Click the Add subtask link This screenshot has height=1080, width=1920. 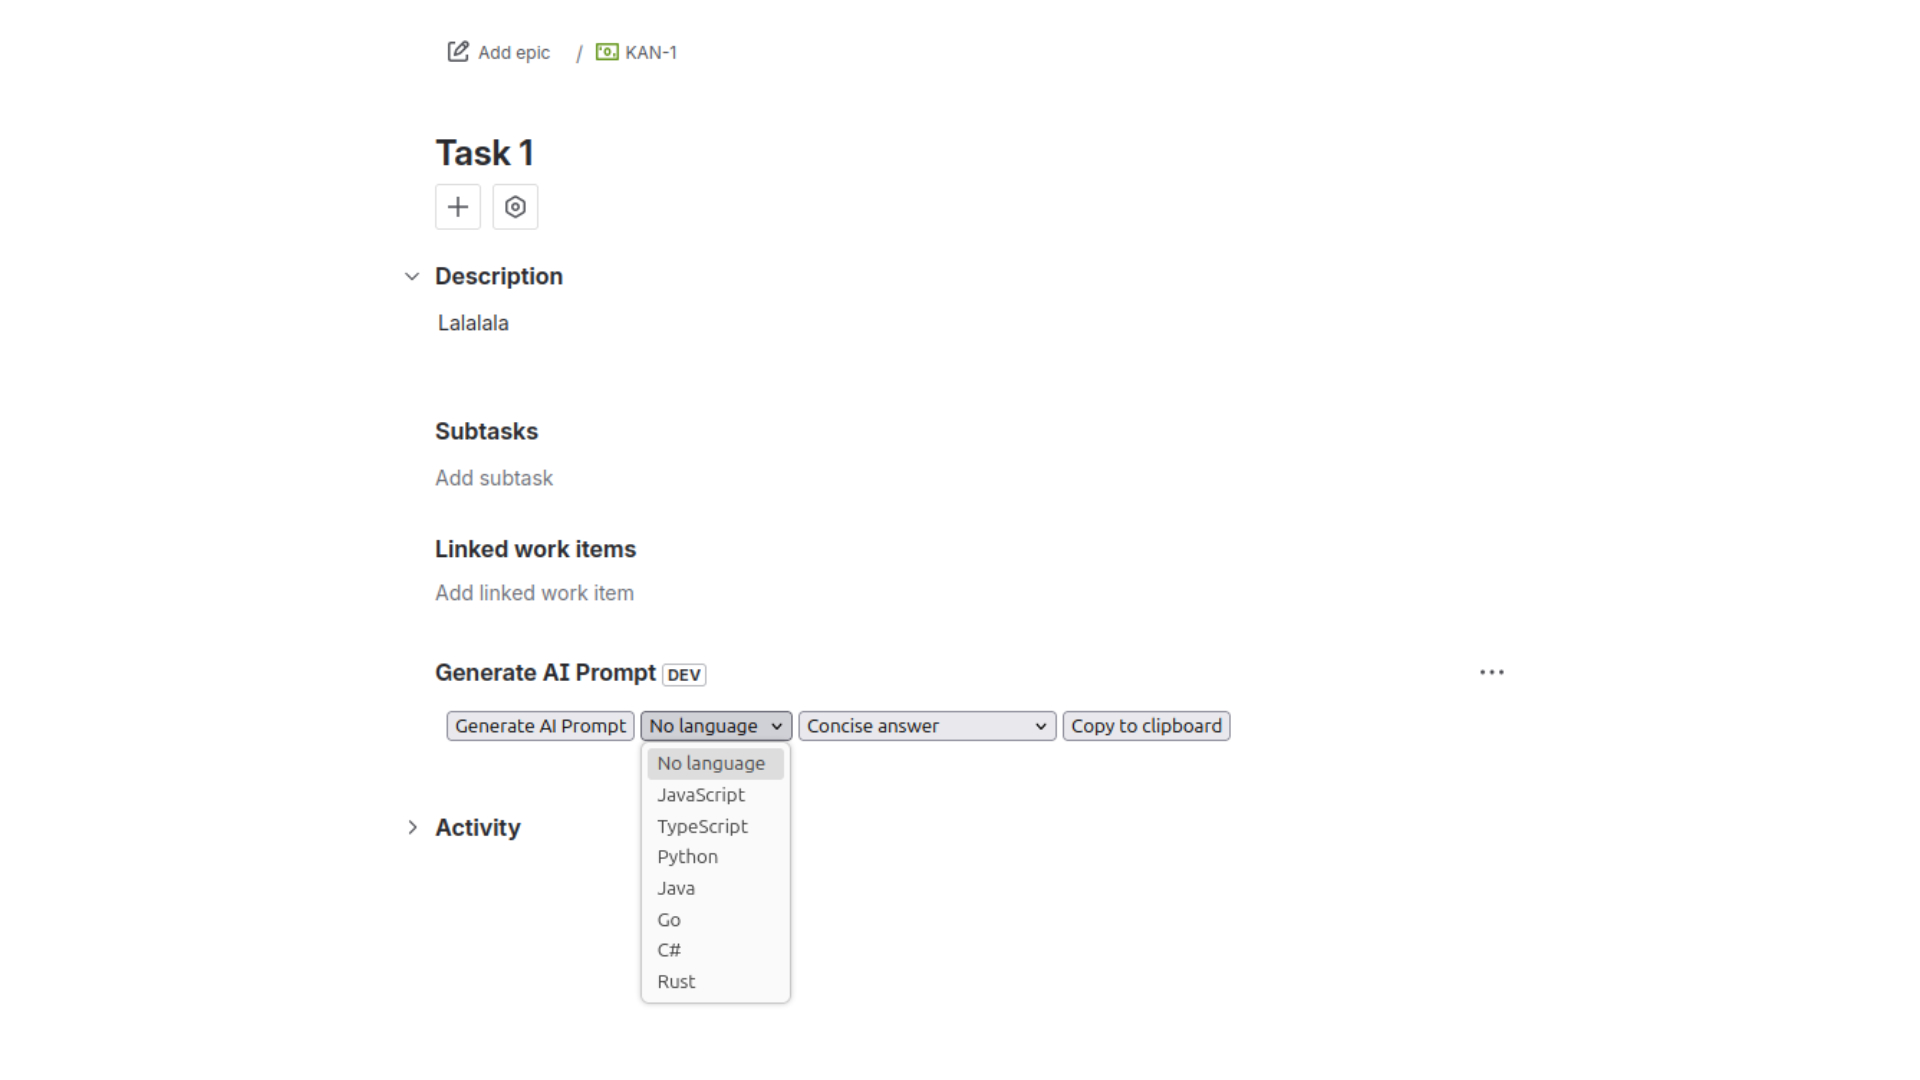494,478
